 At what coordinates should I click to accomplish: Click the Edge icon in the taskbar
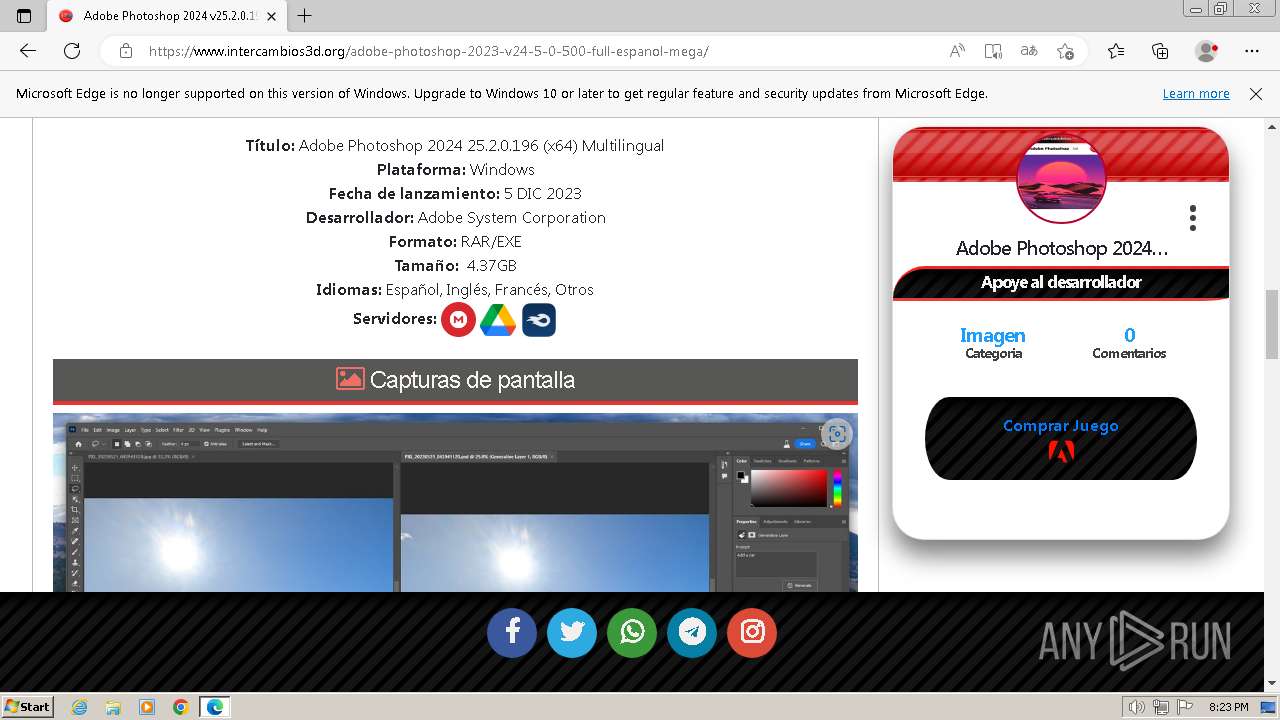pyautogui.click(x=215, y=707)
